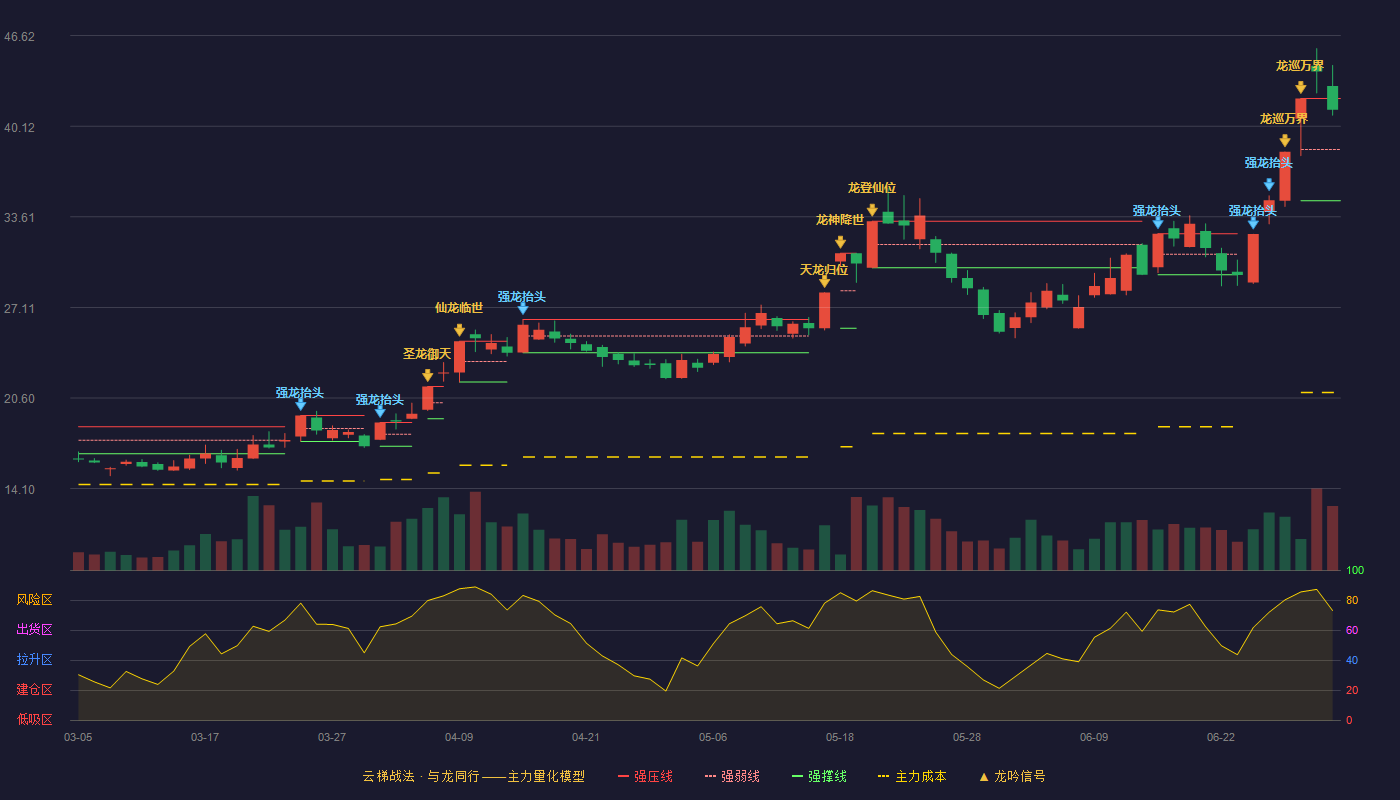Click the green 100 indicator scale value

point(1355,570)
